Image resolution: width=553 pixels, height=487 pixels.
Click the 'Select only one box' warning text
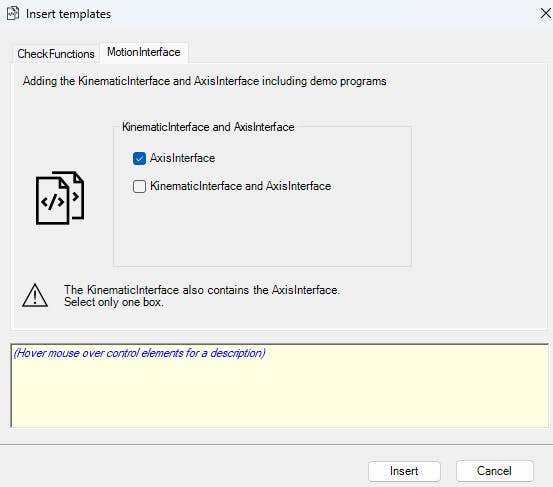pyautogui.click(x=114, y=302)
